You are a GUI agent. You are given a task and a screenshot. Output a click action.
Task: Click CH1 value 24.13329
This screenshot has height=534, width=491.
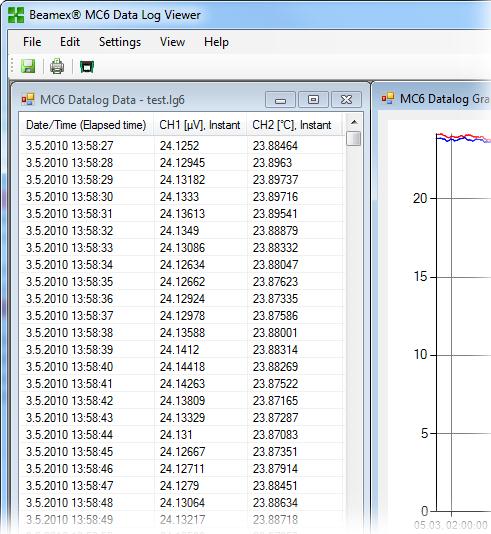183,418
